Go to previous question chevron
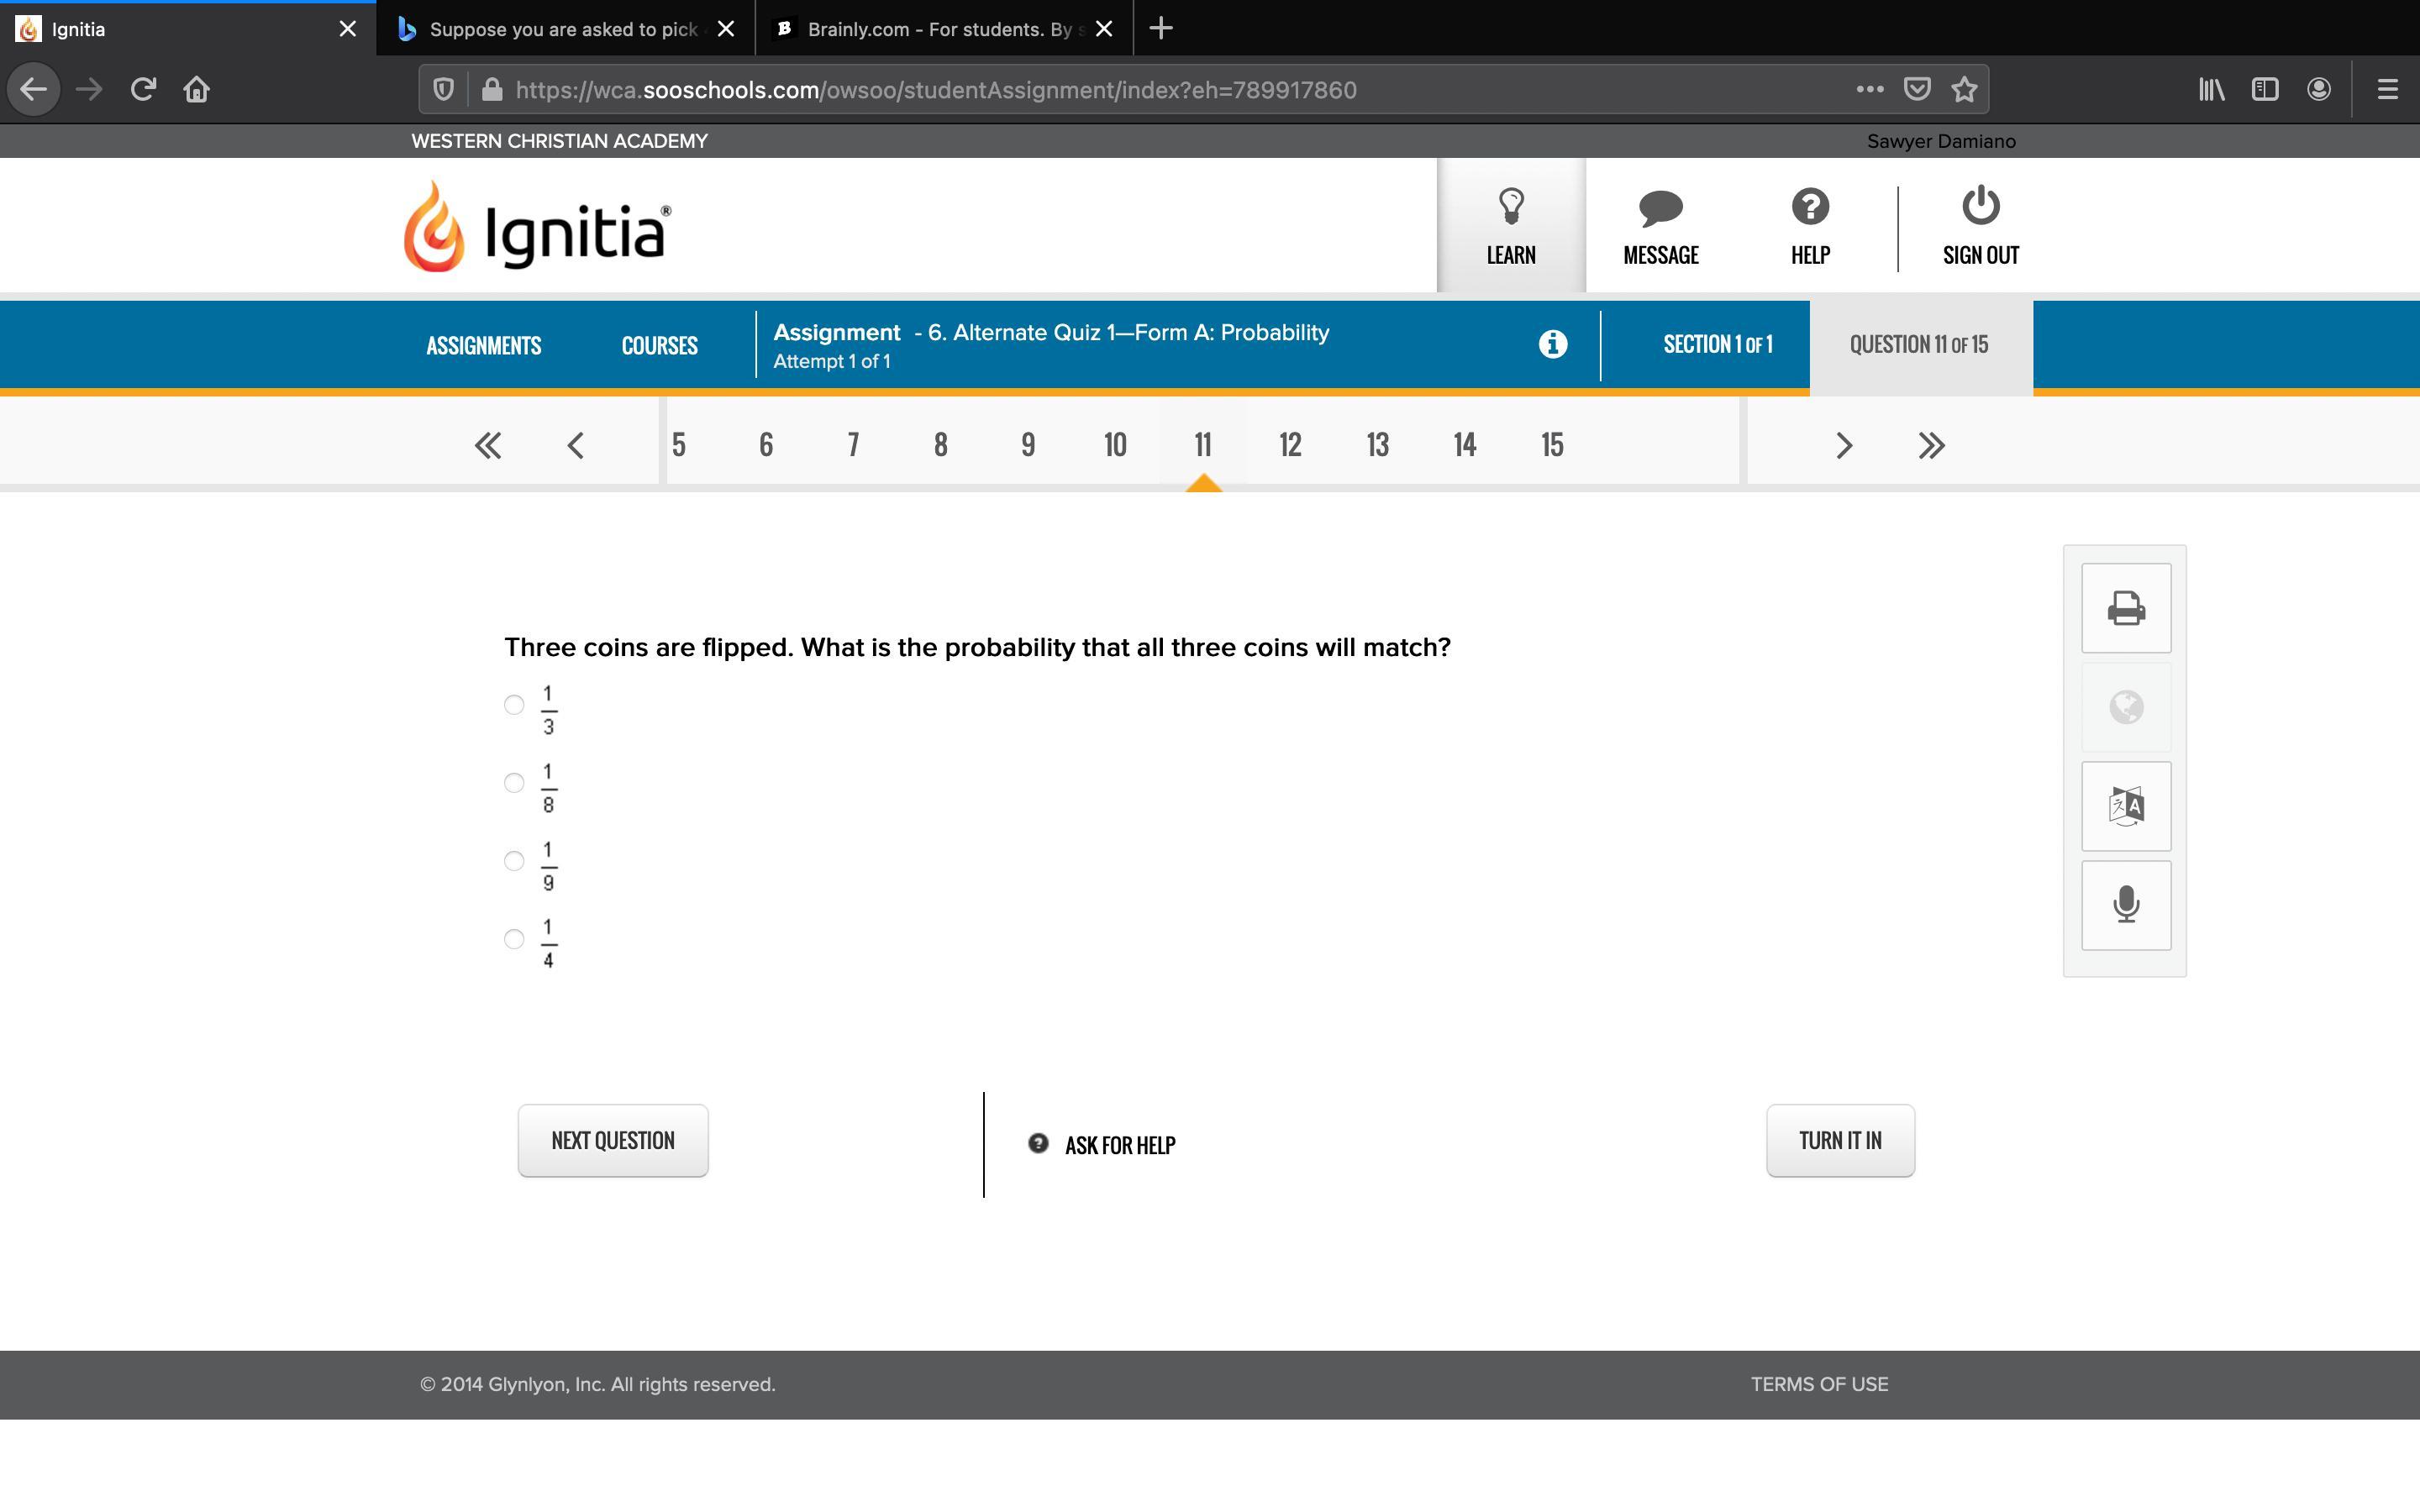Screen dimensions: 2420x1512 (x=575, y=446)
